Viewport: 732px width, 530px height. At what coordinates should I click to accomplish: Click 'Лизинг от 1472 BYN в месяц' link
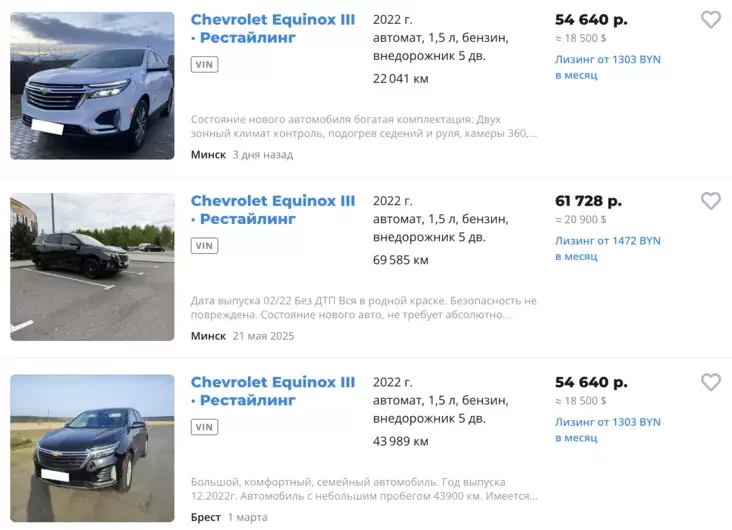607,248
